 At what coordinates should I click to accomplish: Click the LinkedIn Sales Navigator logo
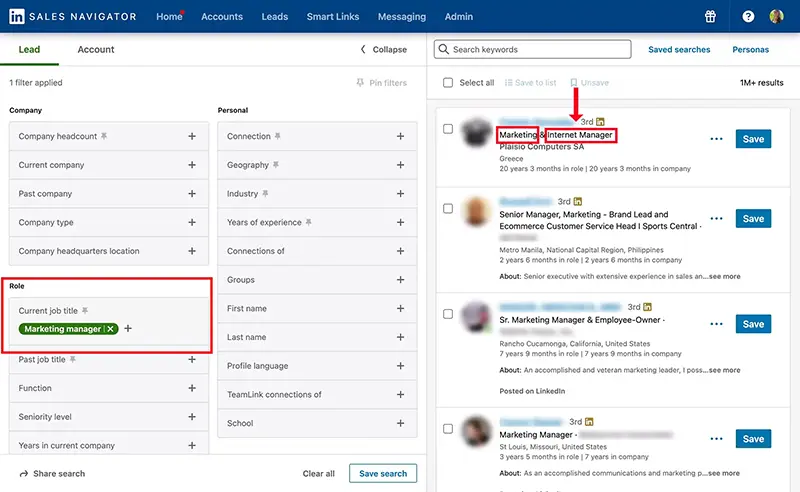pyautogui.click(x=72, y=16)
